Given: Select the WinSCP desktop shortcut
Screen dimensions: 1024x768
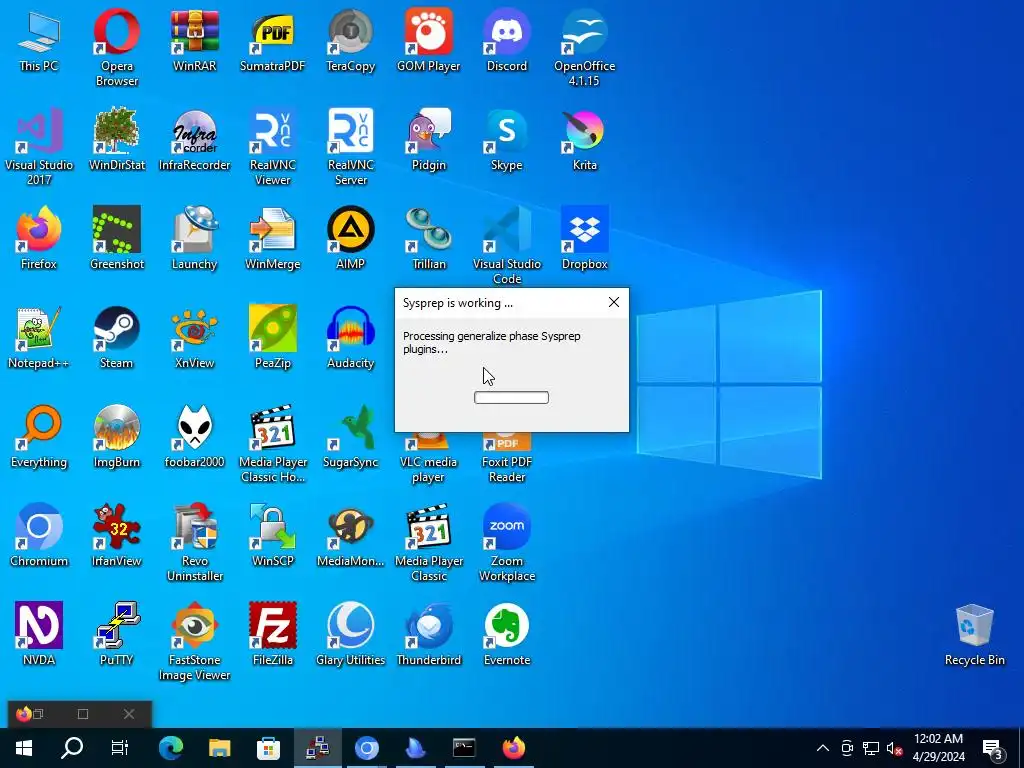Looking at the screenshot, I should point(273,536).
